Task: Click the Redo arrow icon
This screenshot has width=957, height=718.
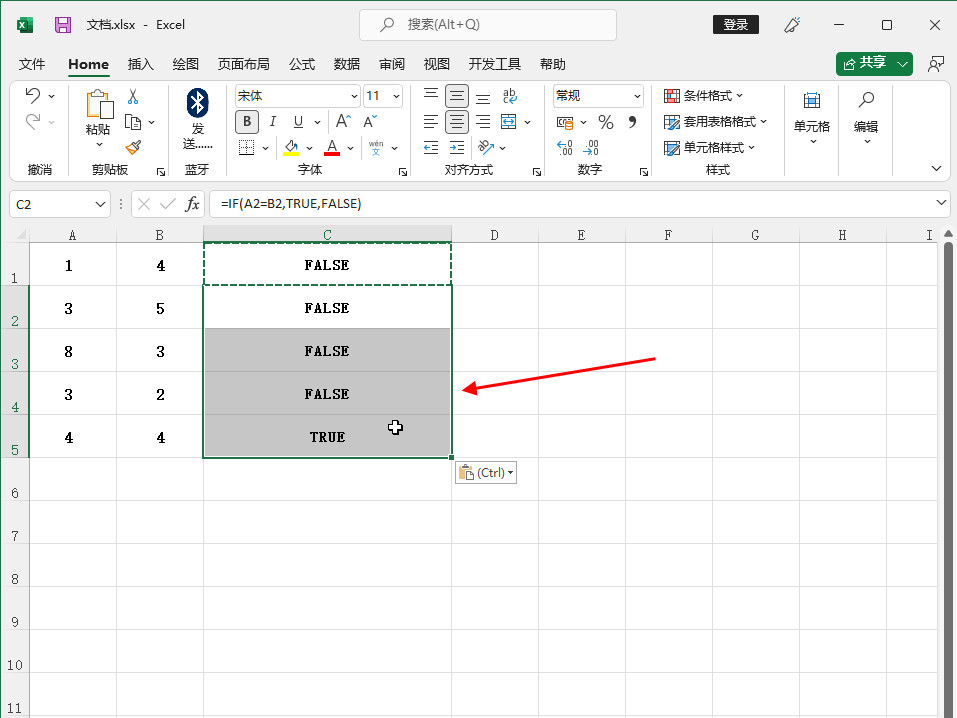Action: (x=33, y=121)
